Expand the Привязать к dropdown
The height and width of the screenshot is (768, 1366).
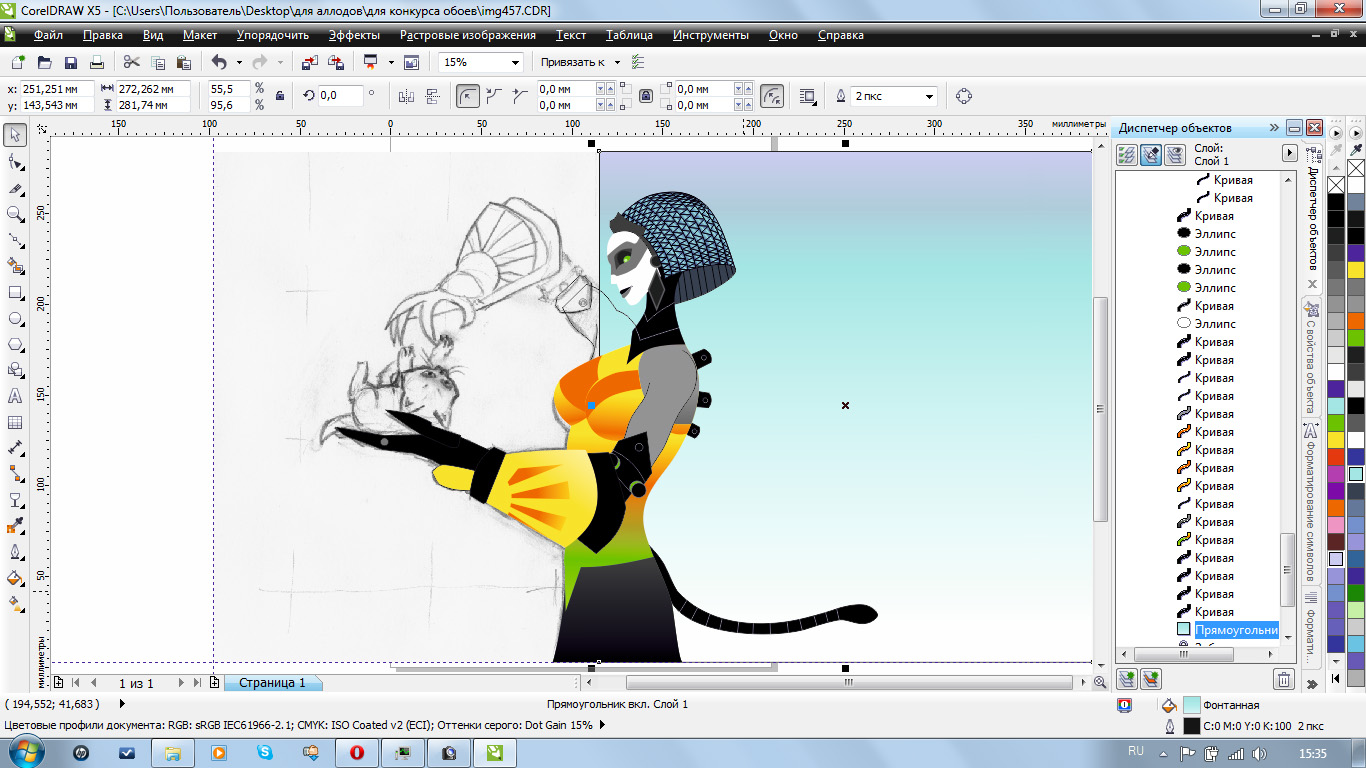(617, 62)
